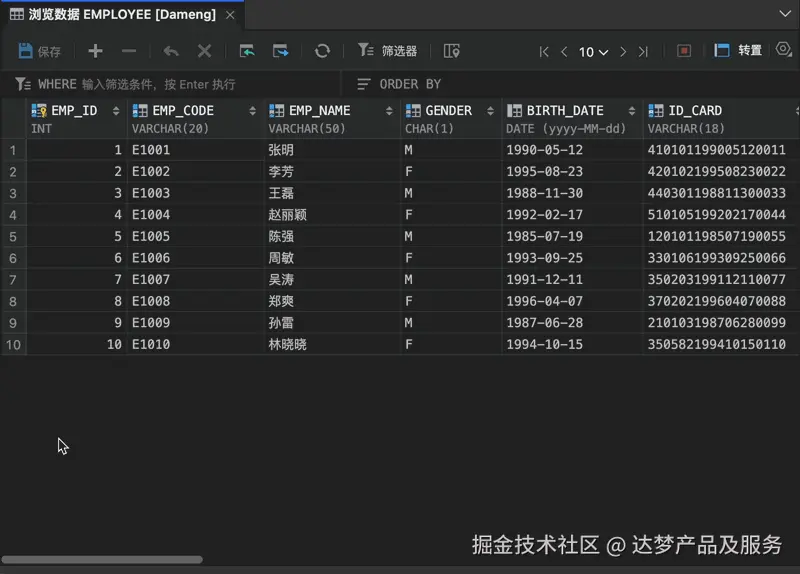Click the column settings icon
The height and width of the screenshot is (574, 800).
point(452,51)
